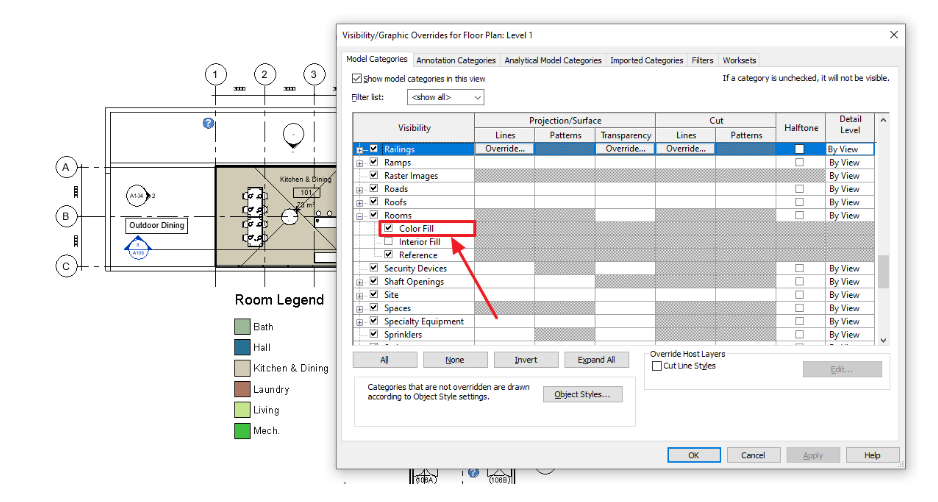Click the blue question mark icon on plan
Image resolution: width=938 pixels, height=502 pixels.
[208, 123]
